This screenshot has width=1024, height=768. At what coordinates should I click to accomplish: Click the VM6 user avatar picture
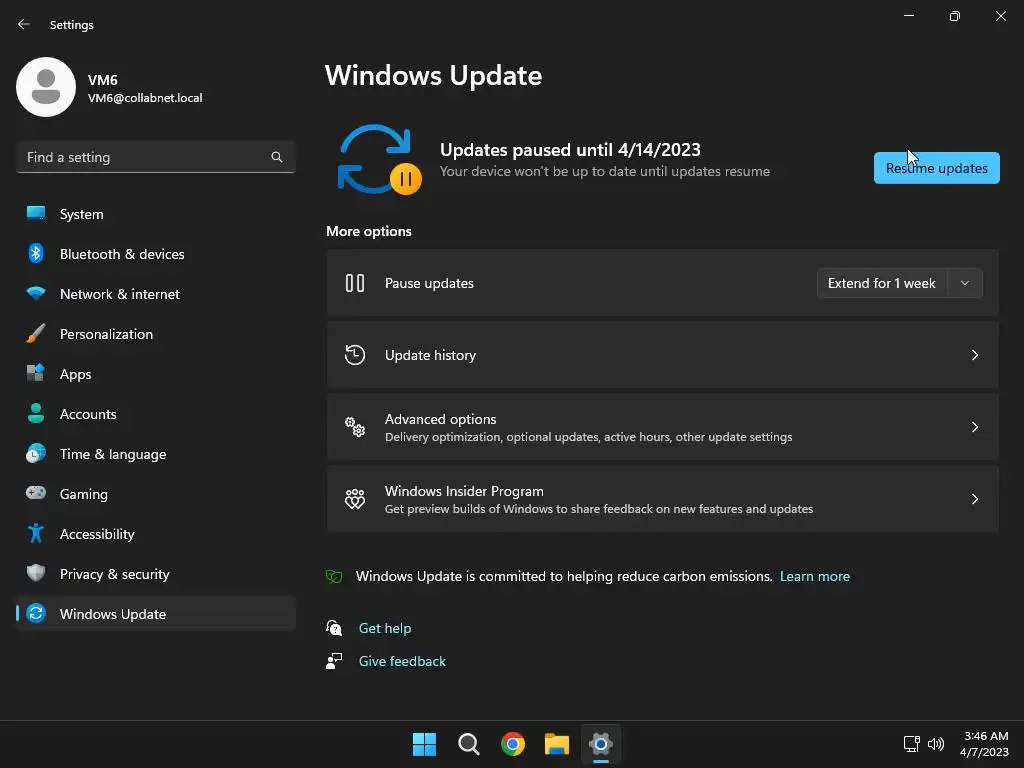tap(46, 87)
